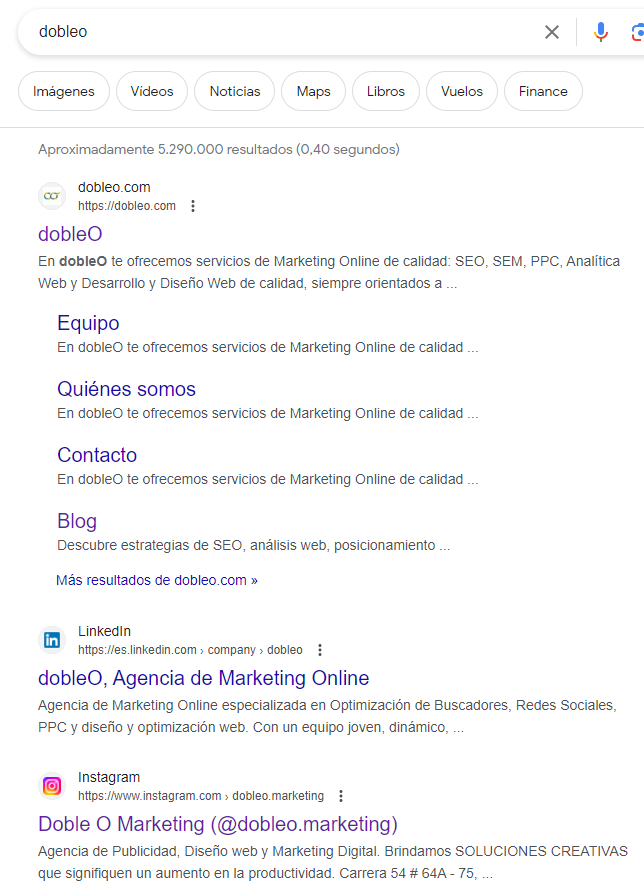Click the dobleo.com site favicon

(52, 196)
